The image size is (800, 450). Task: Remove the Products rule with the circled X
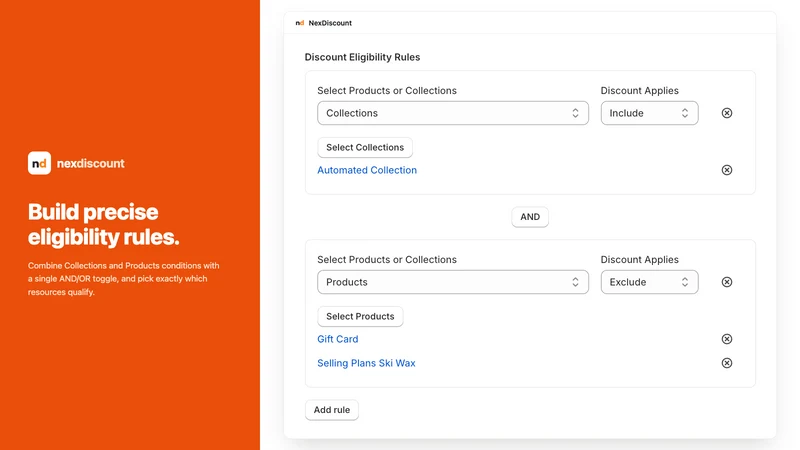click(x=727, y=282)
